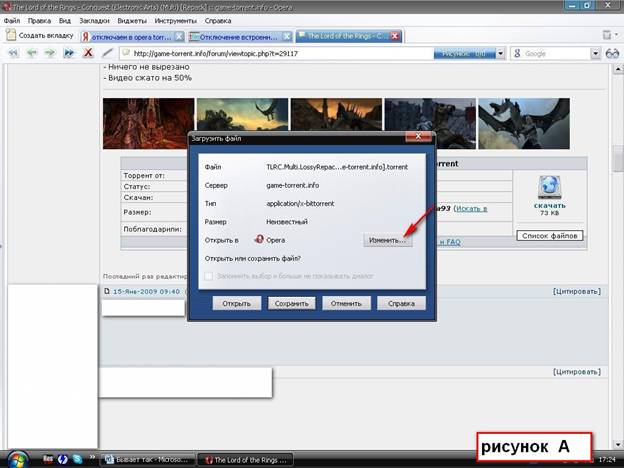The height and width of the screenshot is (468, 624).
Task: Click the wand/pencil icon in navigation bar
Action: click(x=107, y=53)
